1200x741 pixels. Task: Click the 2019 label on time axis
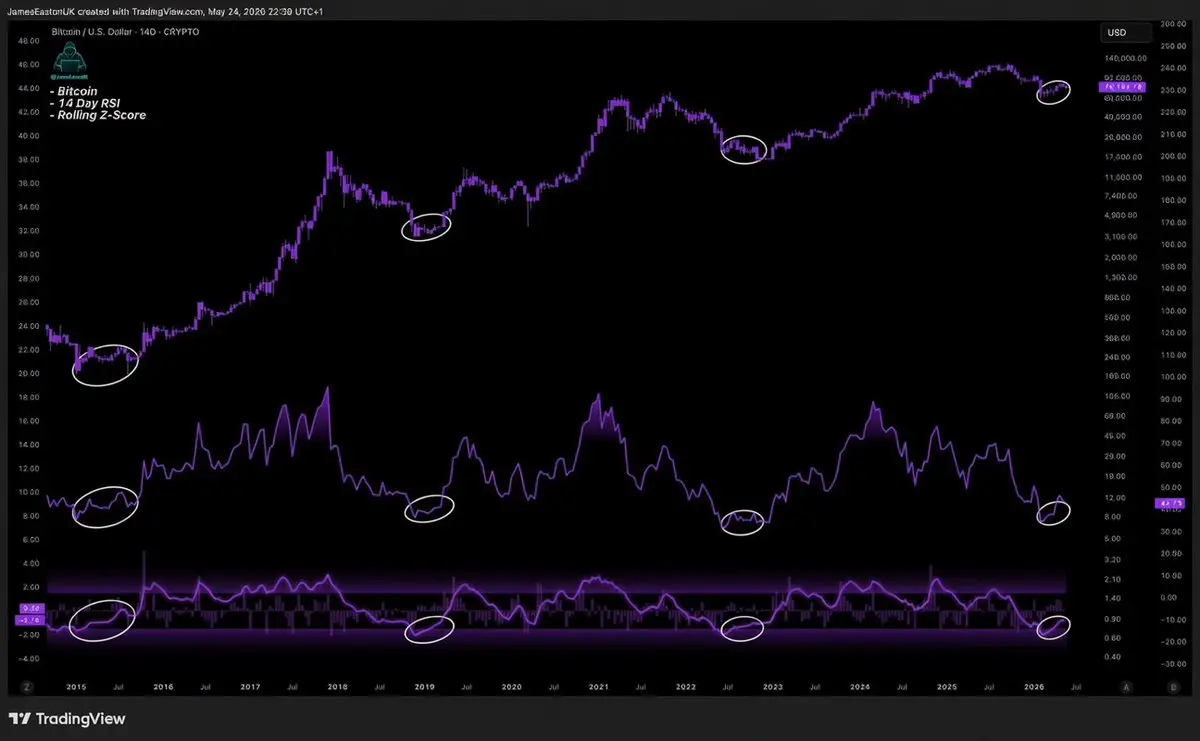[425, 687]
